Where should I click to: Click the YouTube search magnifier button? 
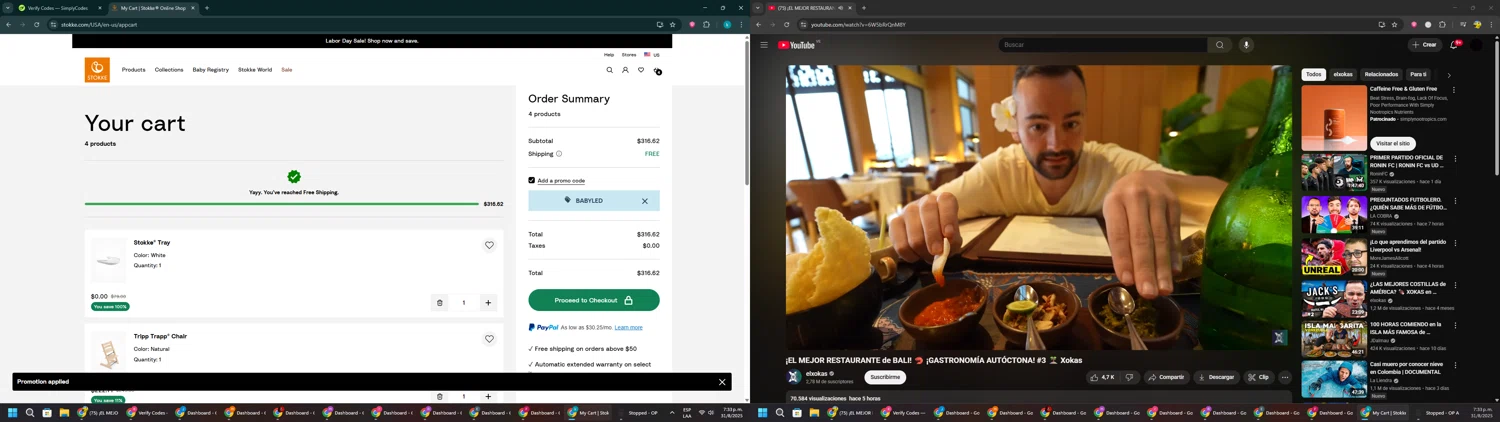tap(1220, 45)
